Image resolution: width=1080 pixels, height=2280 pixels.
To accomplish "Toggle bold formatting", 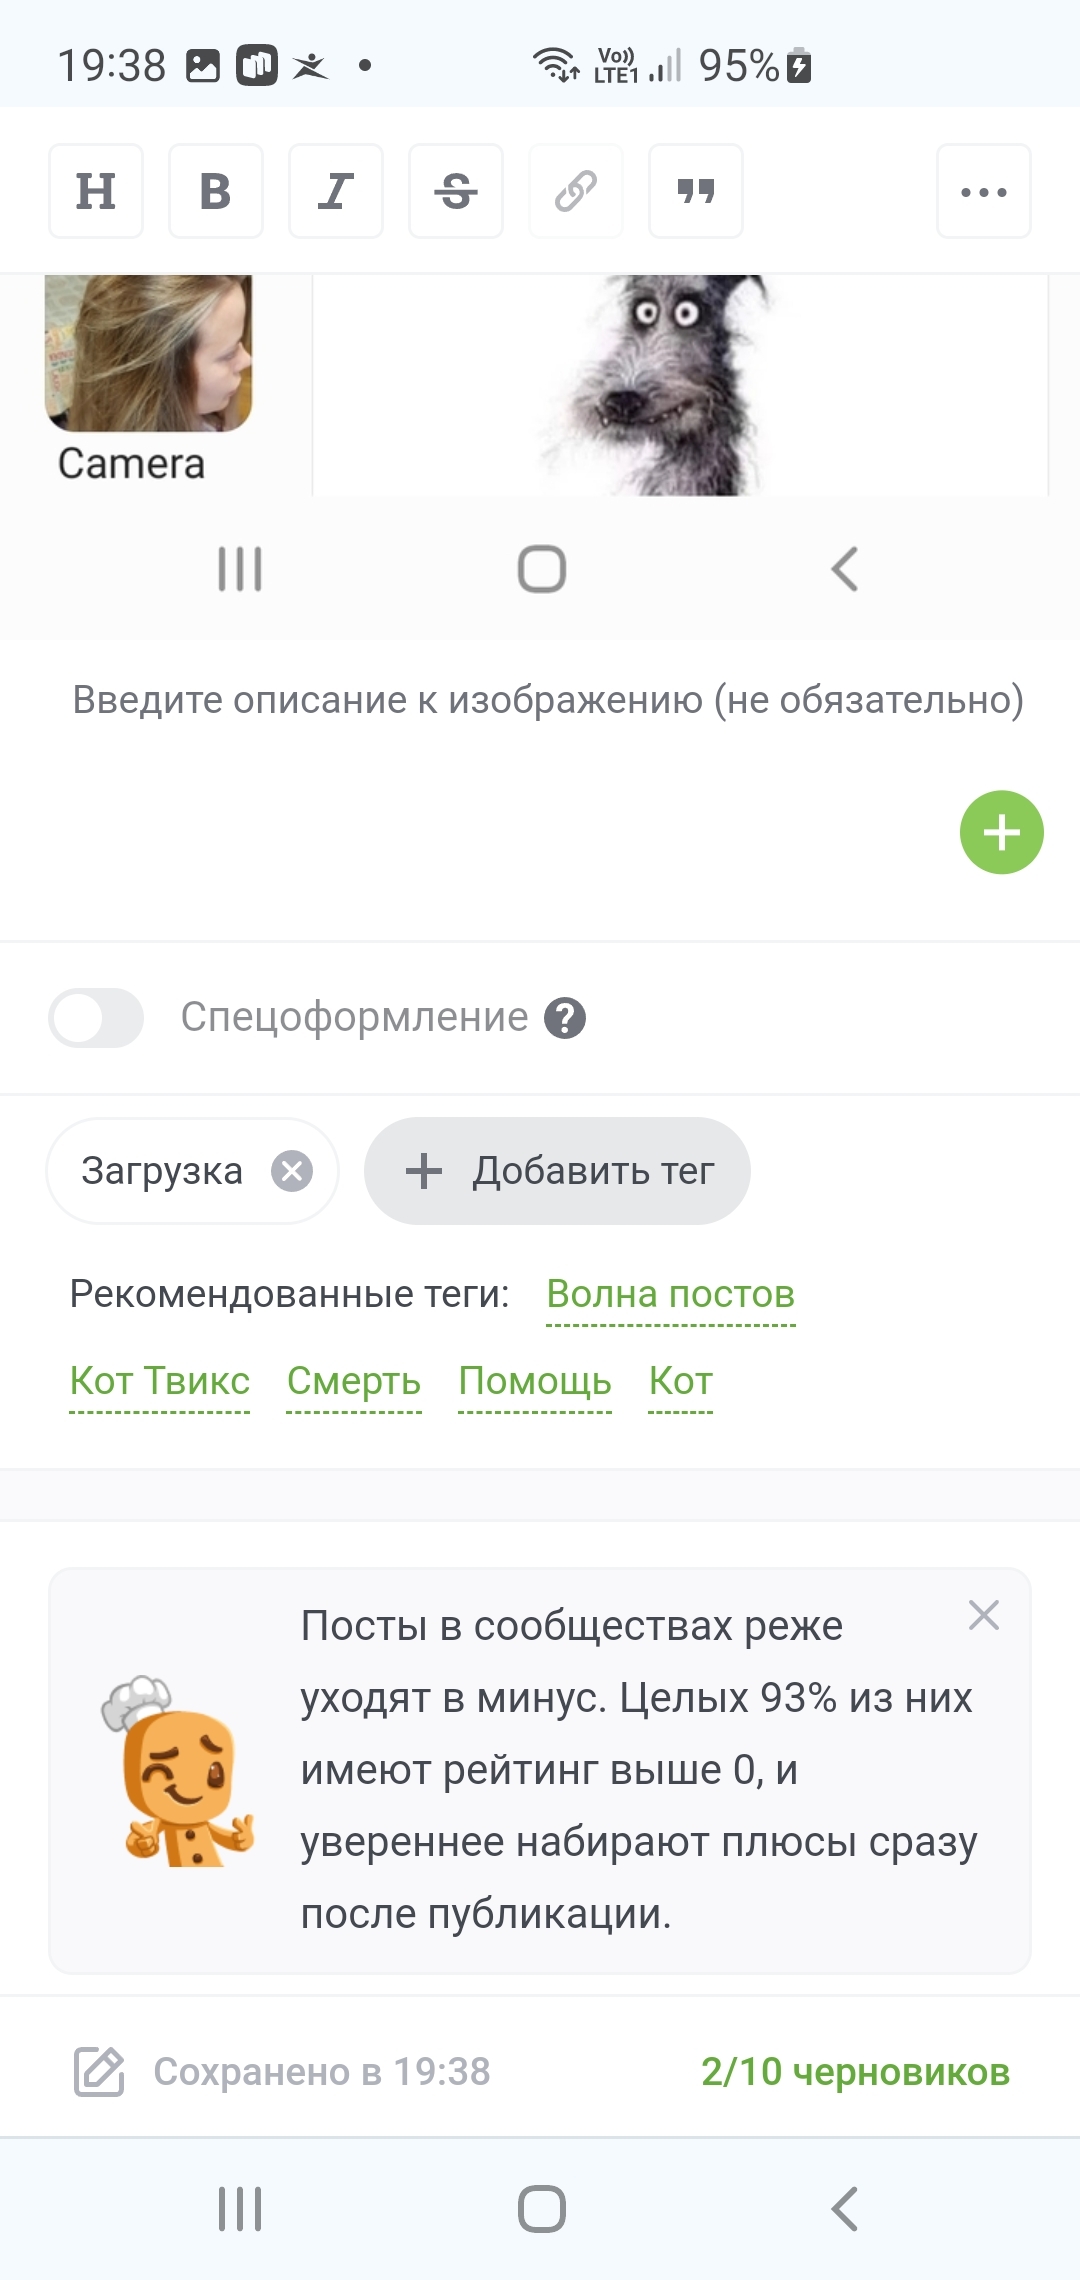I will (x=216, y=191).
